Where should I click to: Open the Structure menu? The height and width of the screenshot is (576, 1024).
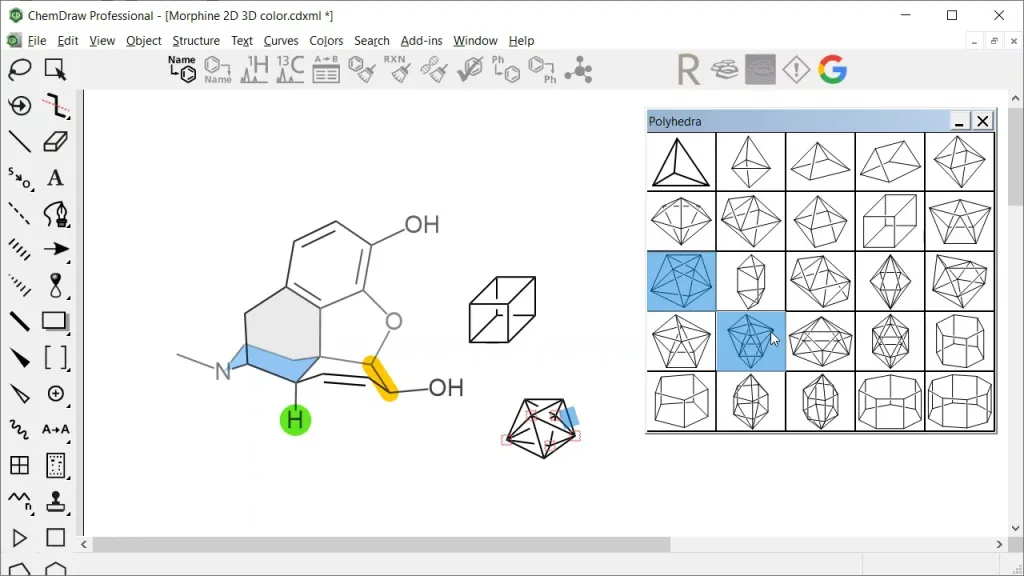click(x=196, y=41)
